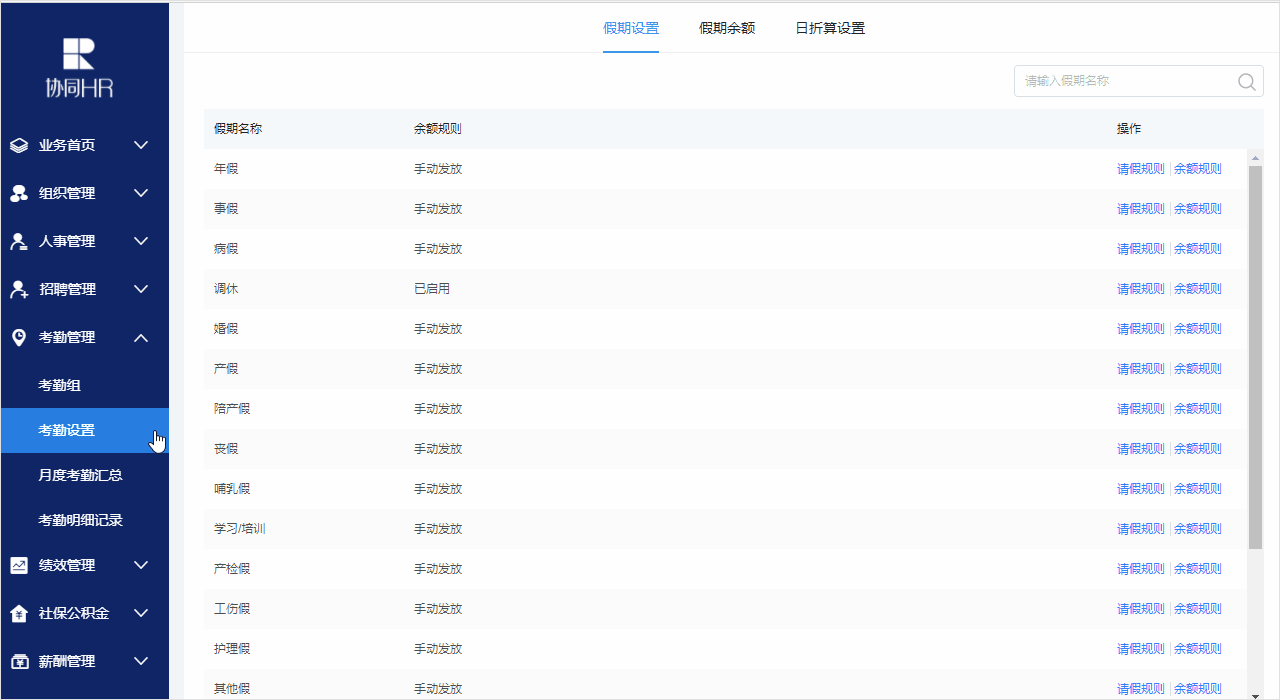Switch to the 假期余额 tab
Viewport: 1280px width, 700px height.
727,28
